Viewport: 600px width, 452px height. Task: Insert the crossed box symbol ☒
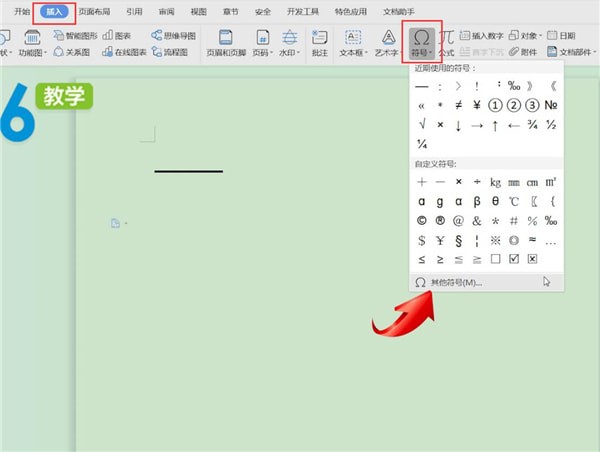(x=532, y=259)
